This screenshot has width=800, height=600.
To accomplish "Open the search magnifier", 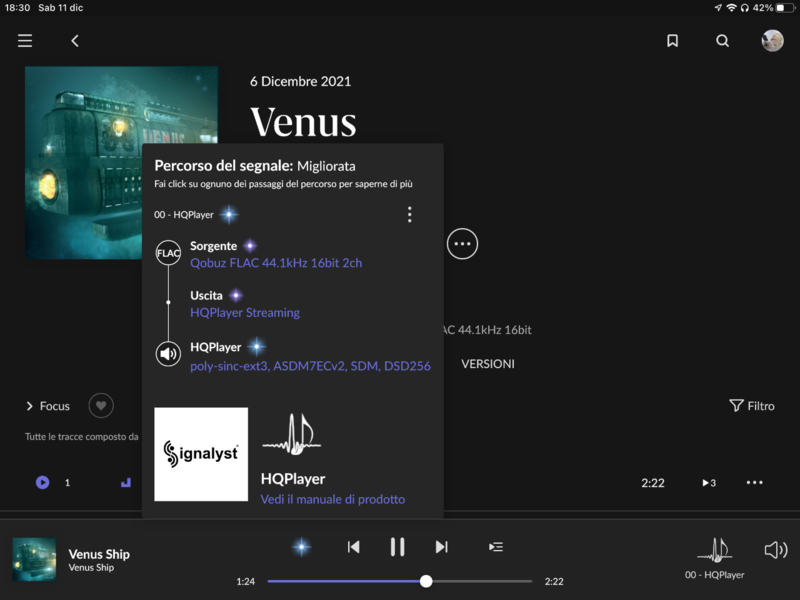I will (x=722, y=41).
